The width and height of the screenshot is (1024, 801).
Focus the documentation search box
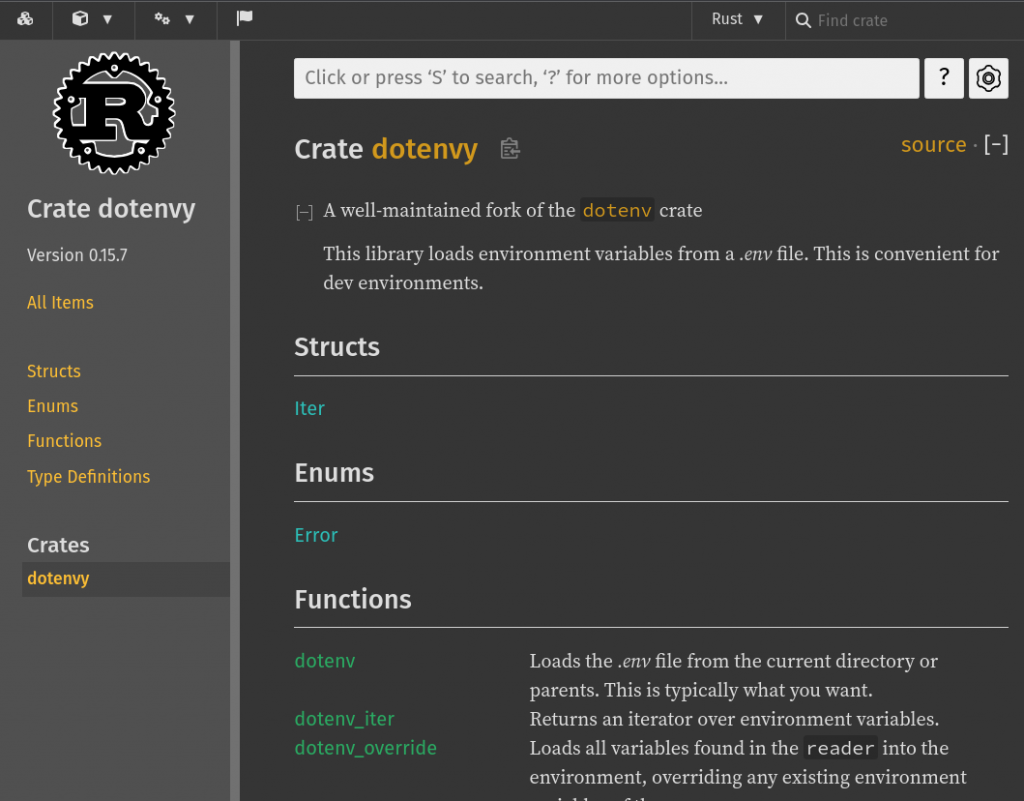[606, 78]
